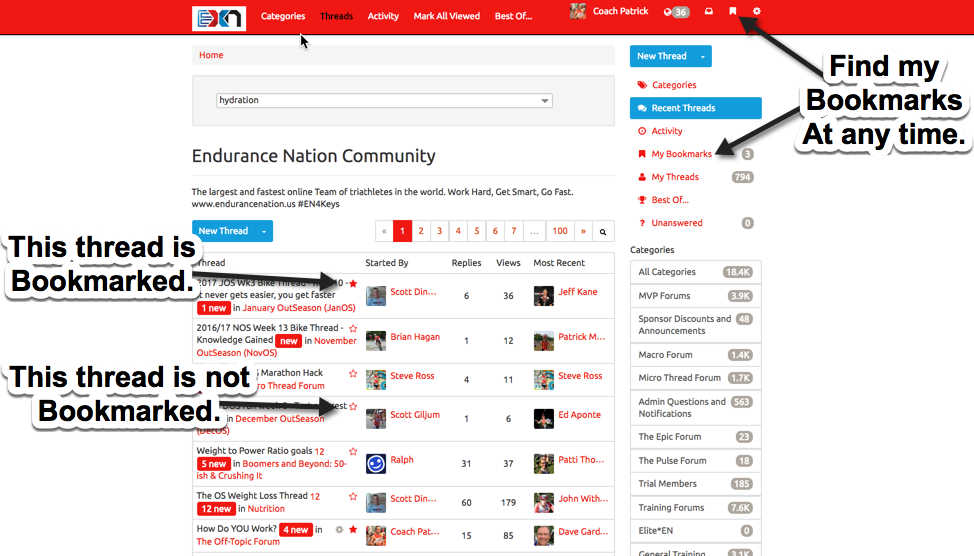Toggle bookmark star on December OutSeason thread
Image resolution: width=974 pixels, height=556 pixels.
click(x=353, y=406)
